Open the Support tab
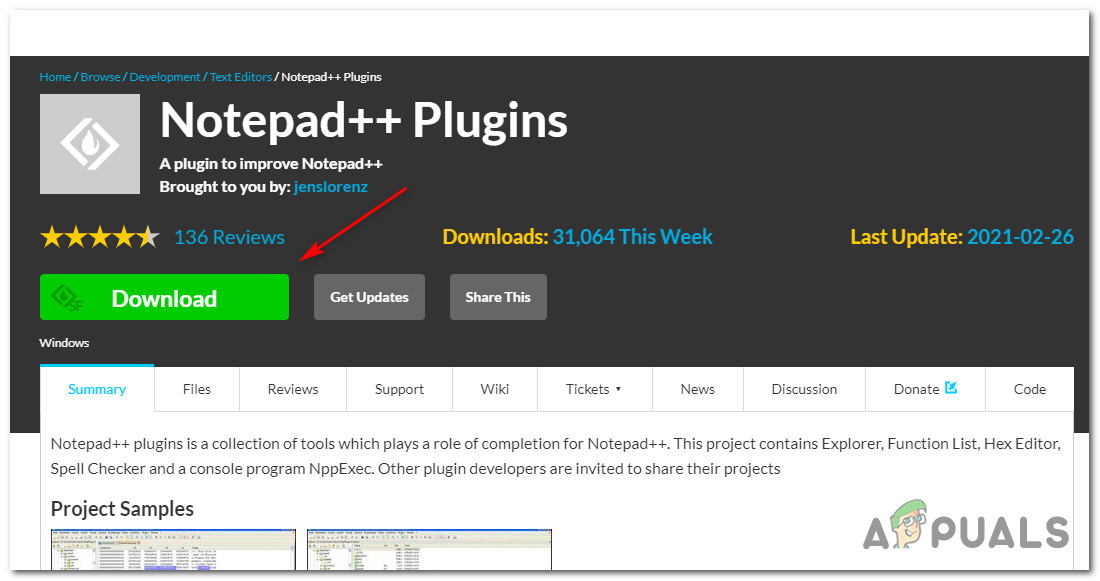 point(399,389)
